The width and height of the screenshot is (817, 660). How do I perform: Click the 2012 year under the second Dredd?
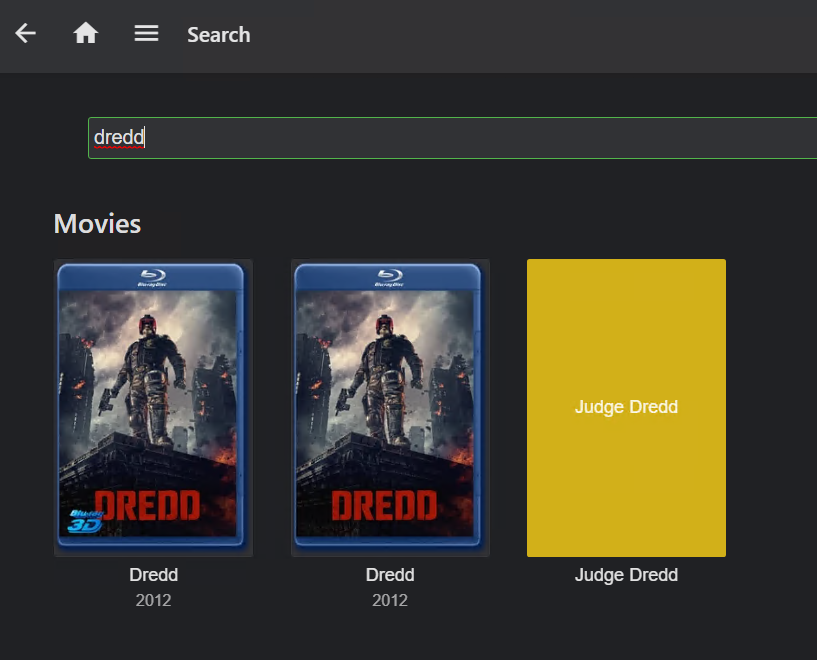click(390, 600)
